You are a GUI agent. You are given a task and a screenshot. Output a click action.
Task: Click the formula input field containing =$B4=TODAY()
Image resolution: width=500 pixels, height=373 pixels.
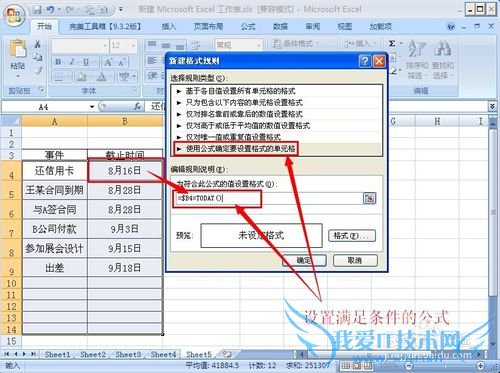point(269,198)
